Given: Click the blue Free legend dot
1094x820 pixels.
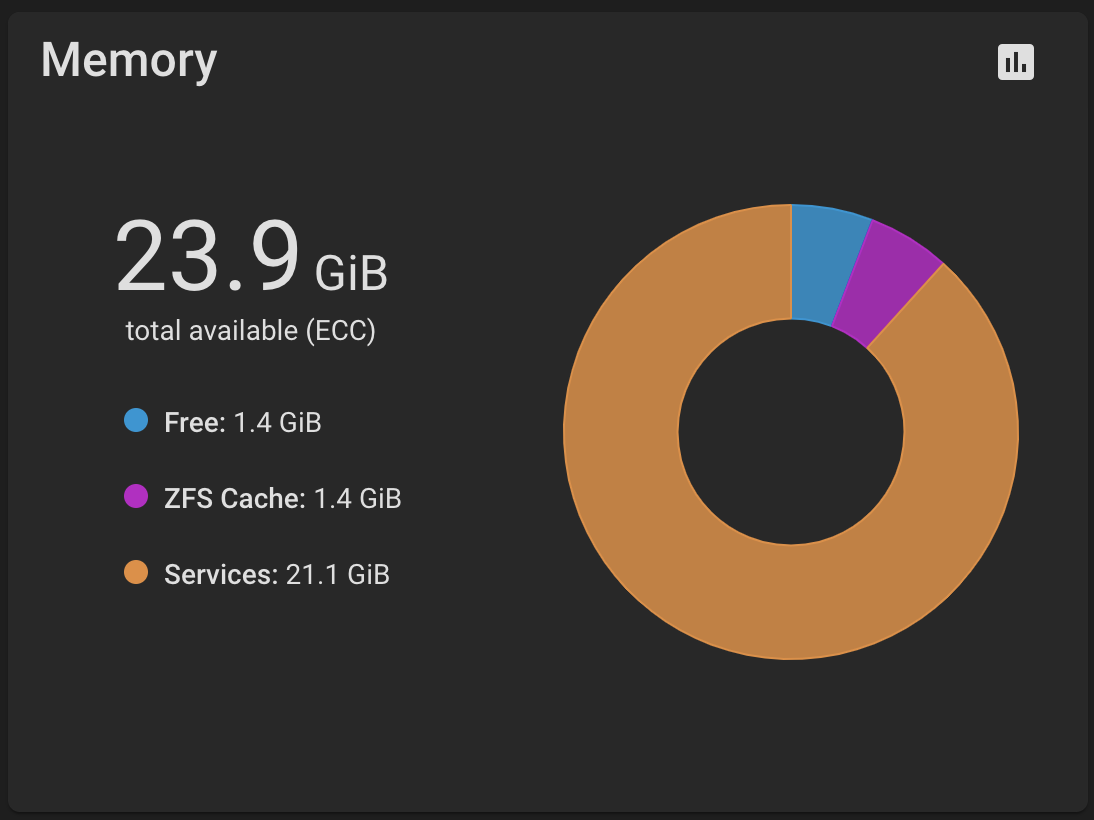Looking at the screenshot, I should 136,421.
